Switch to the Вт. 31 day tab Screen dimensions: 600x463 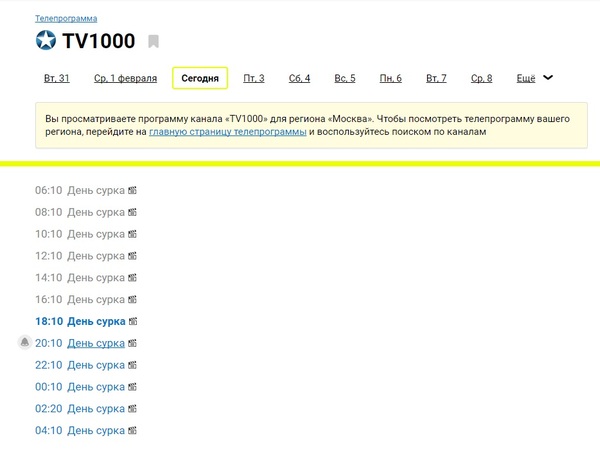click(x=57, y=78)
